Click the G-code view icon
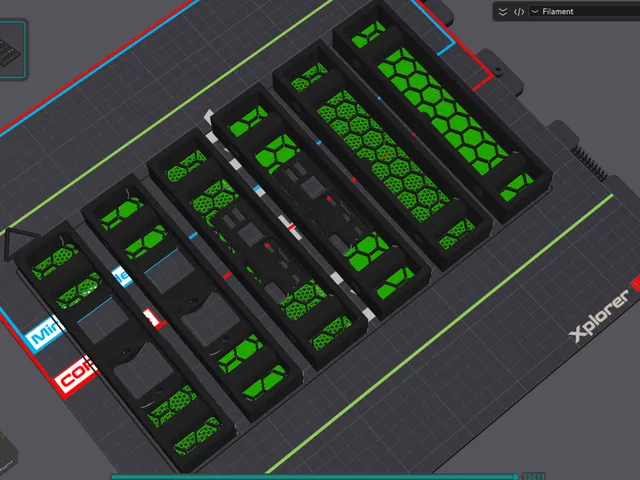This screenshot has width=640, height=480. click(519, 12)
